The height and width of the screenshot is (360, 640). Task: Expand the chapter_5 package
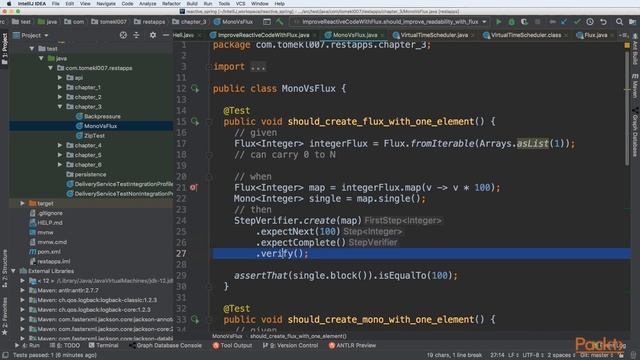60,155
